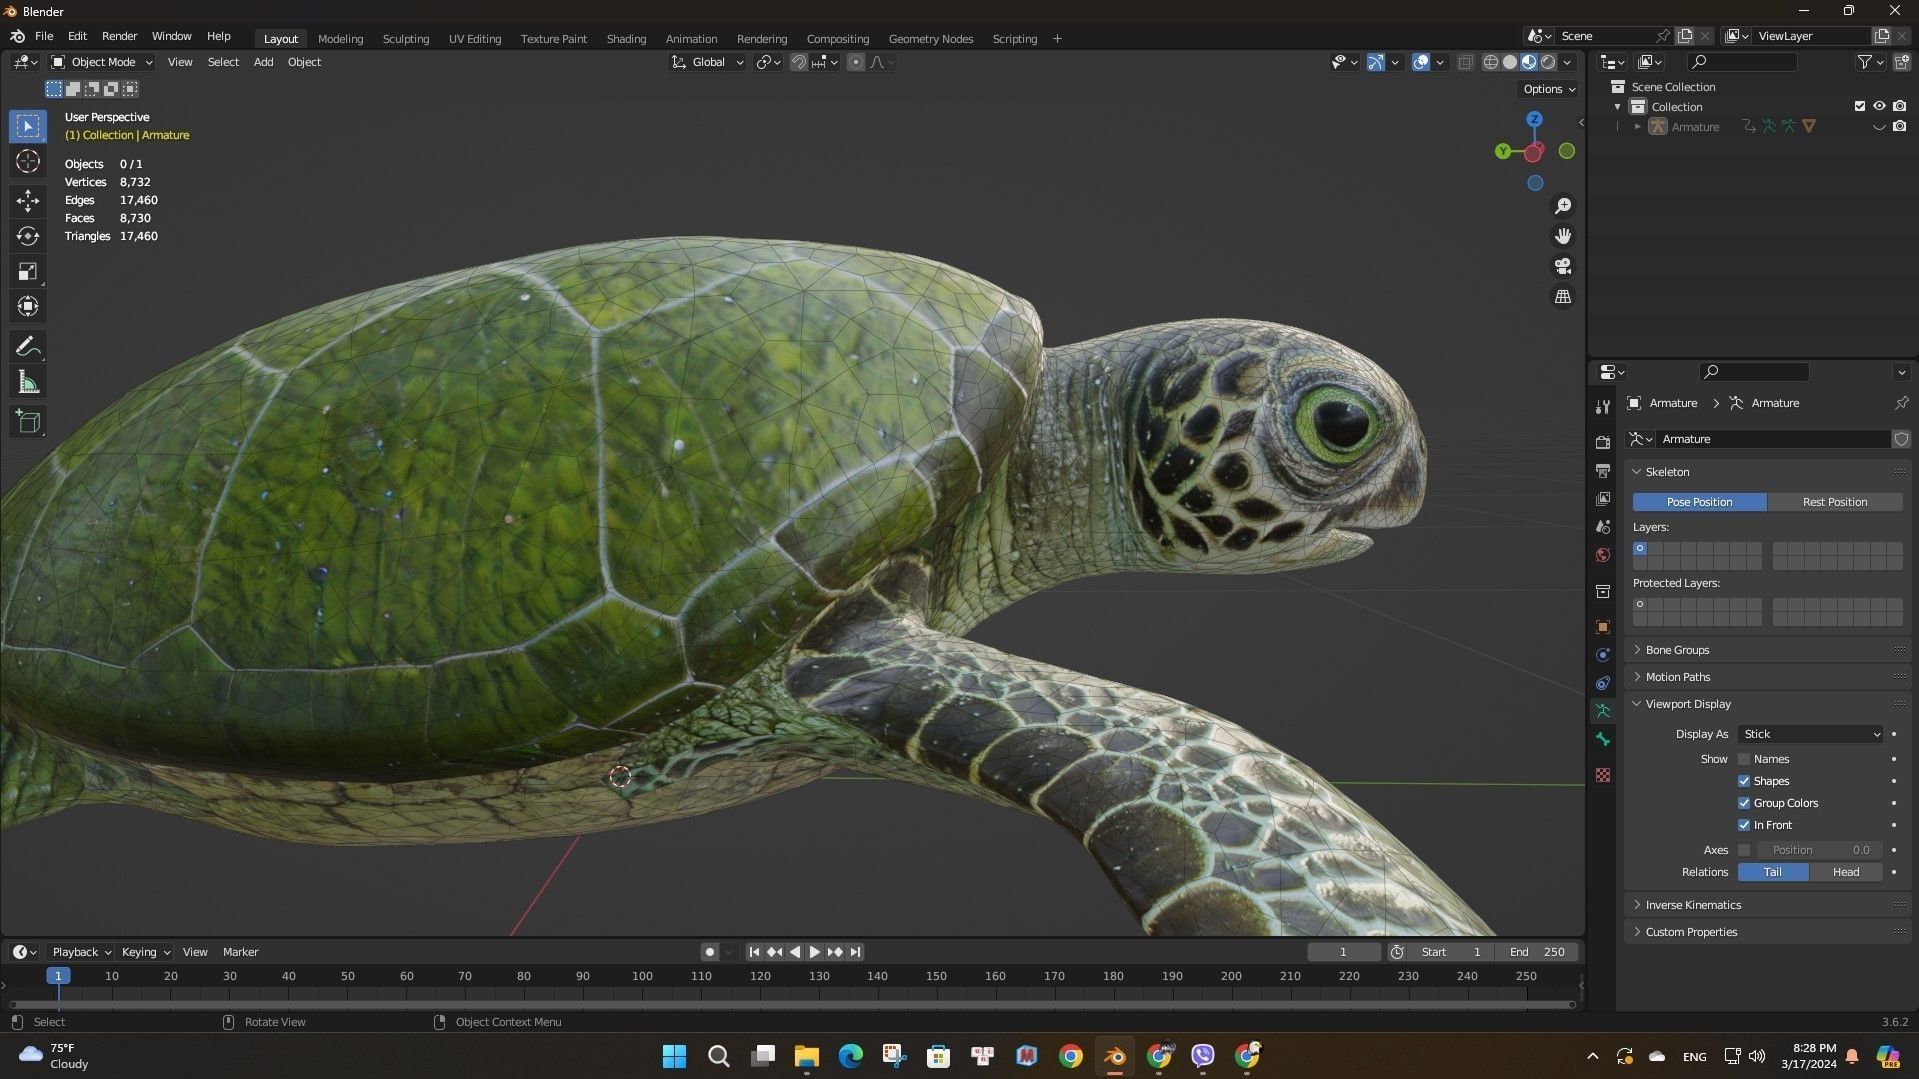Open the Display As Stick dropdown
This screenshot has width=1919, height=1079.
[x=1811, y=734]
